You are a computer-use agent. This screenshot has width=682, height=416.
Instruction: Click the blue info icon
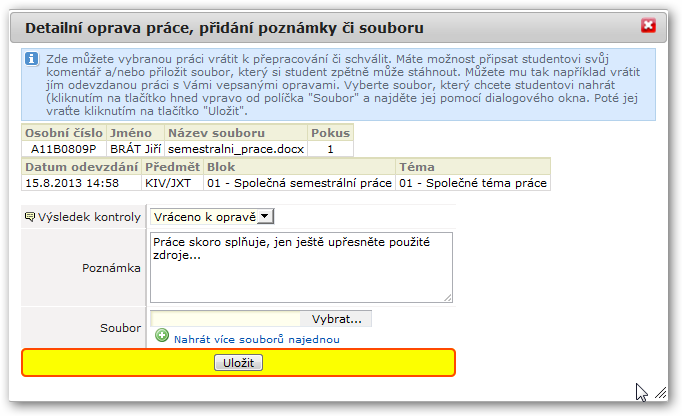[31, 58]
